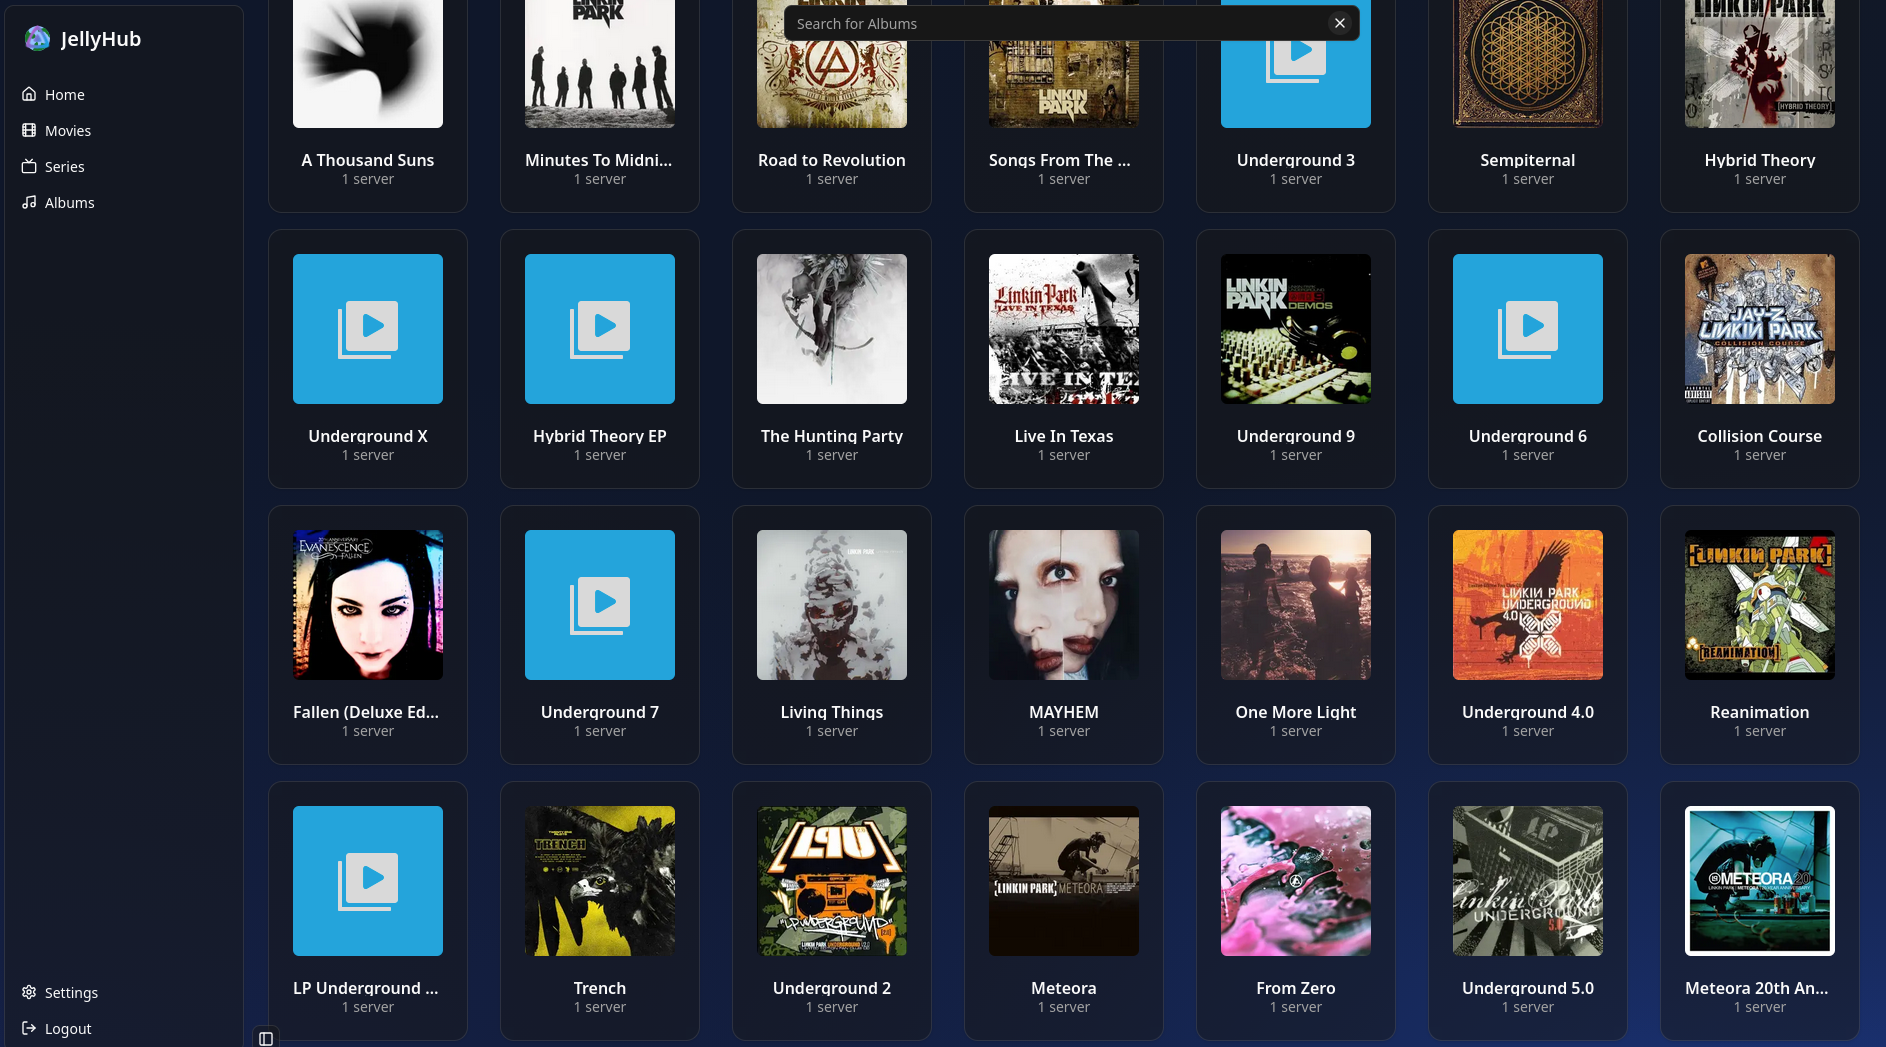Open the Home page from sidebar
Image resolution: width=1886 pixels, height=1047 pixels.
124,94
